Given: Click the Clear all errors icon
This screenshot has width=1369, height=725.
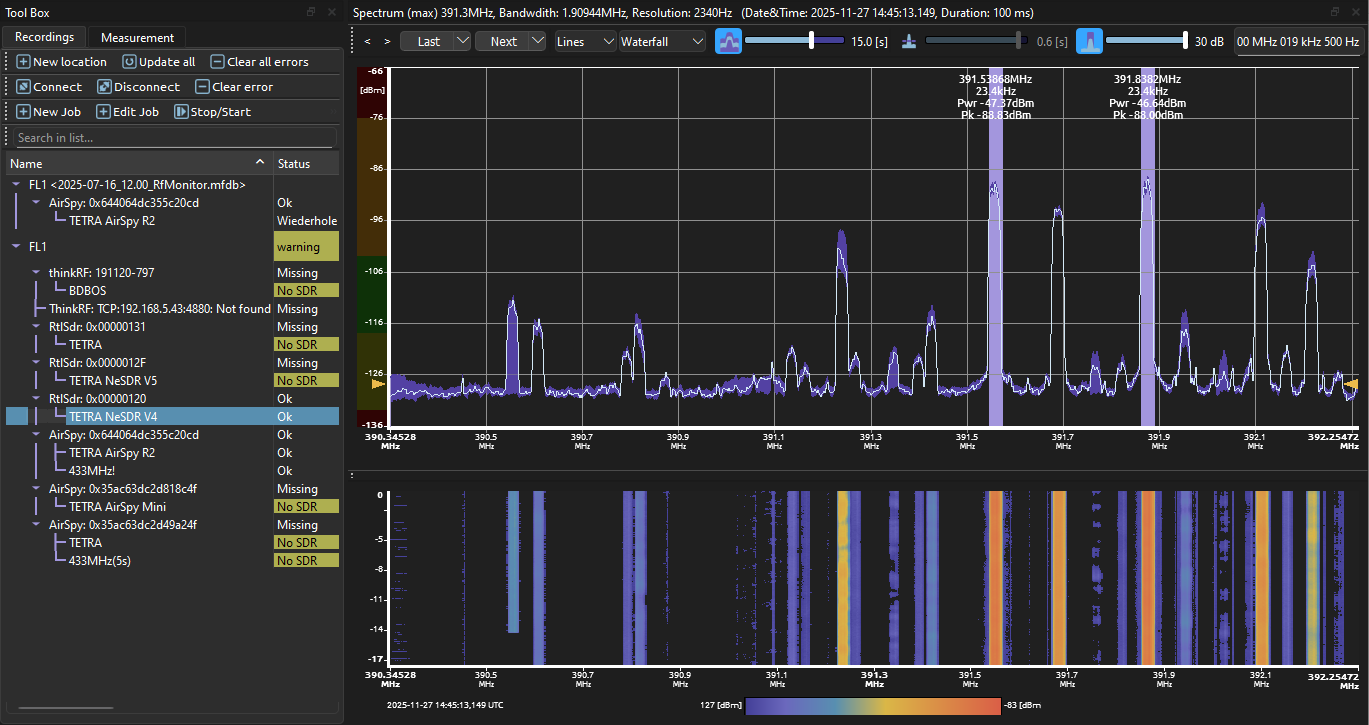Looking at the screenshot, I should click(217, 62).
